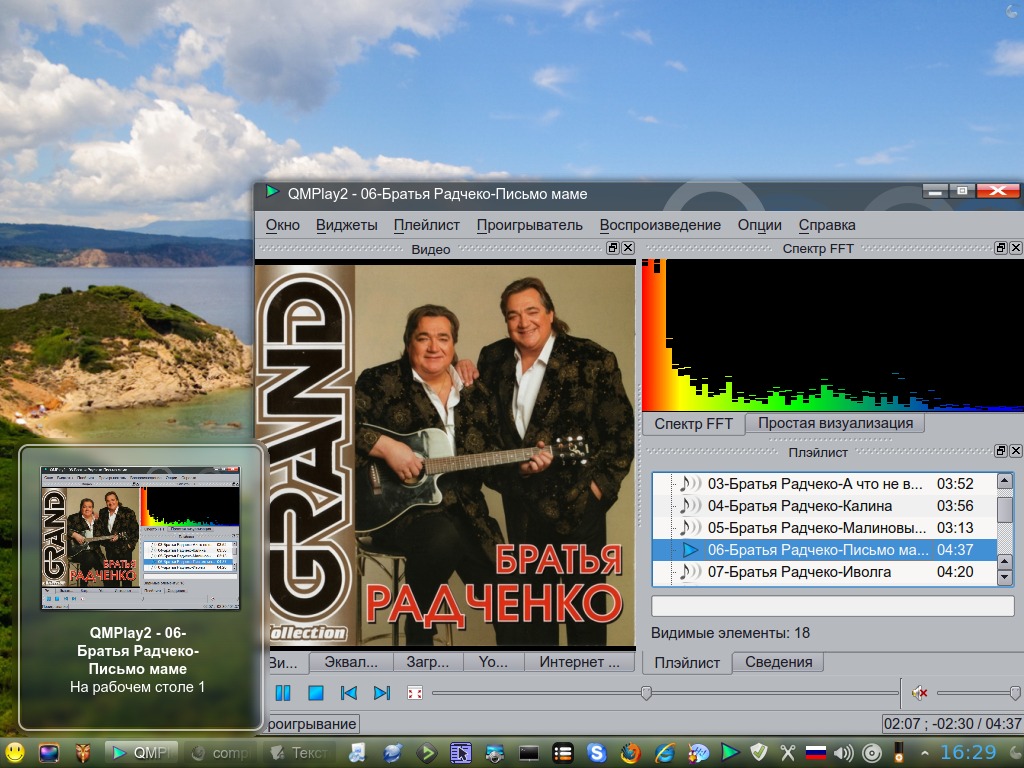Expand hidden tray icons arrow
Viewport: 1024px width, 768px height.
tap(925, 753)
